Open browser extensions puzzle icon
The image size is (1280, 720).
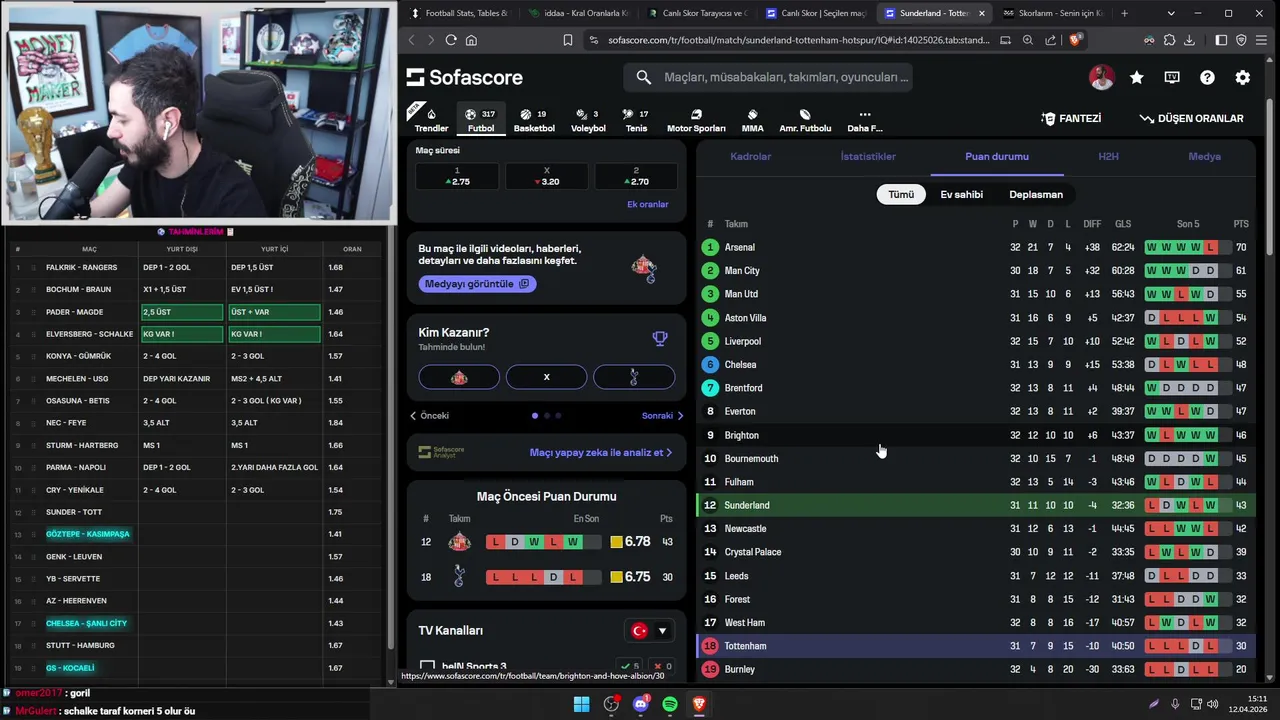[1169, 40]
